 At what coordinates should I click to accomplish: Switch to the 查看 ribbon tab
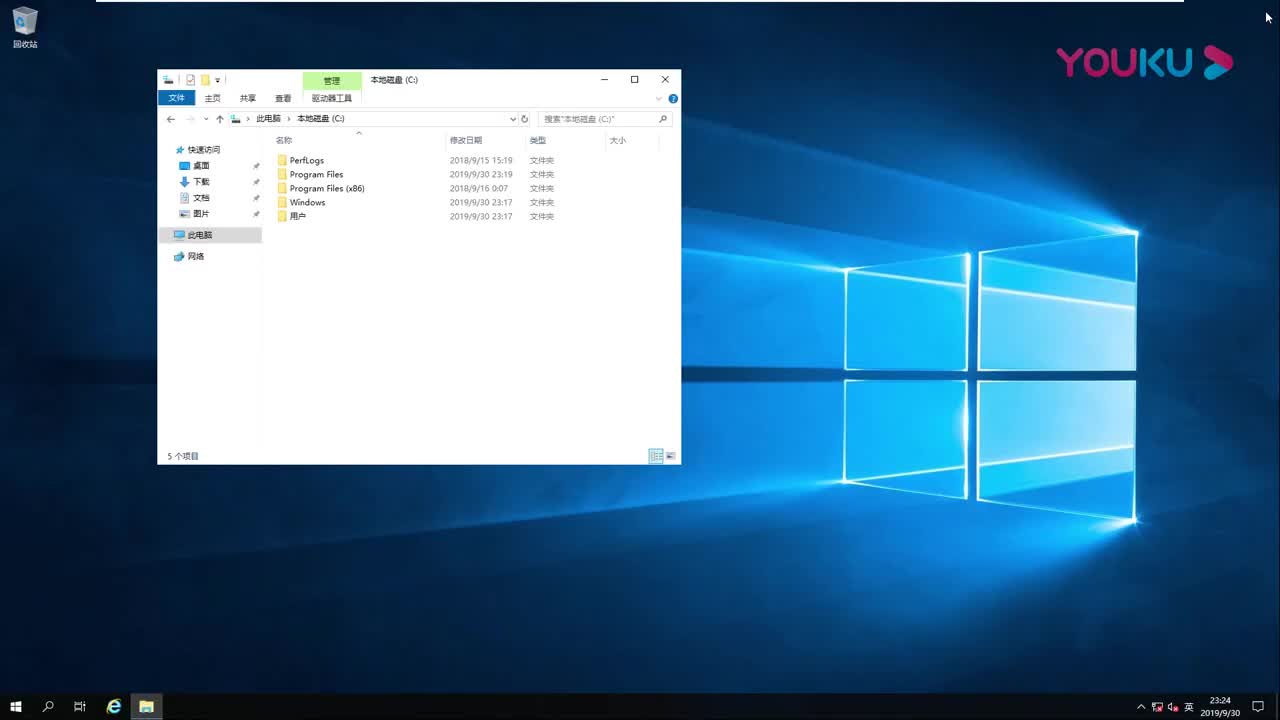click(x=283, y=98)
